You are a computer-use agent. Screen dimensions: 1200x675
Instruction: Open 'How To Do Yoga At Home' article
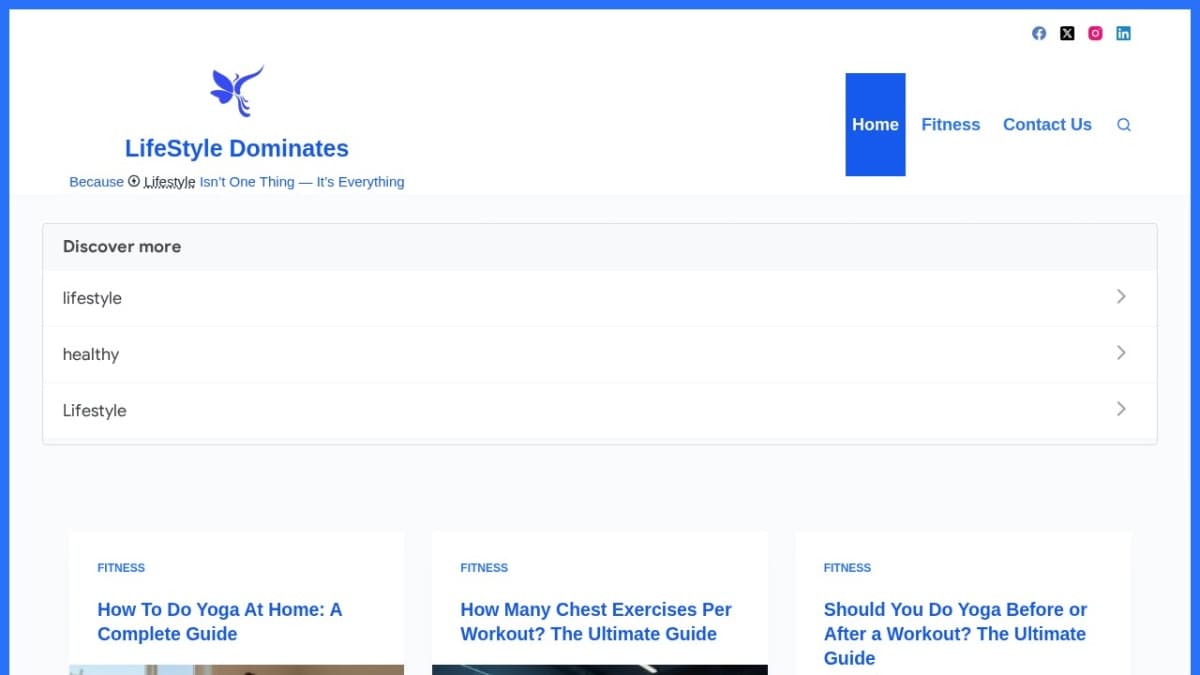[219, 621]
